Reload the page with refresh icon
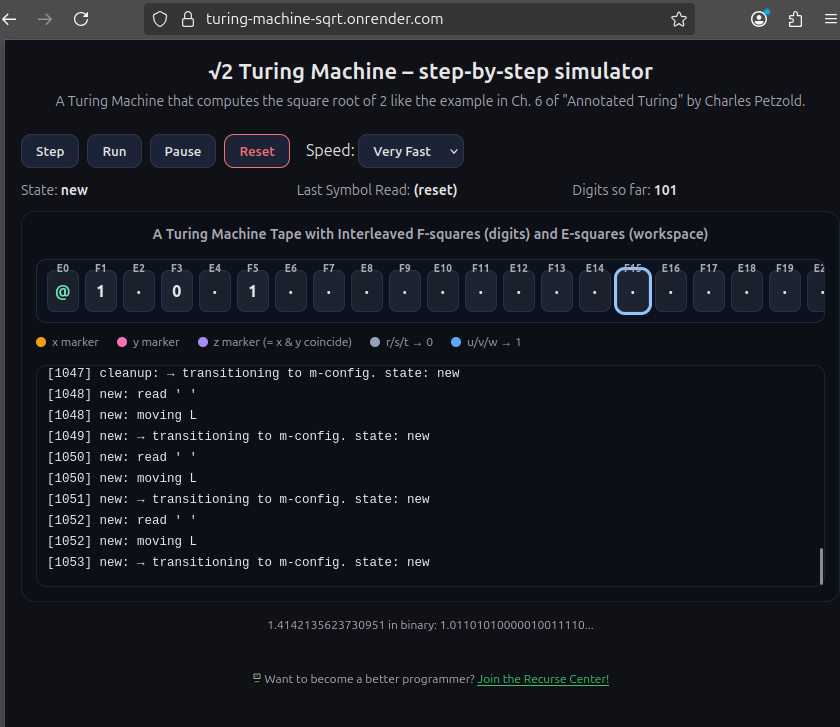The image size is (840, 727). pyautogui.click(x=81, y=19)
